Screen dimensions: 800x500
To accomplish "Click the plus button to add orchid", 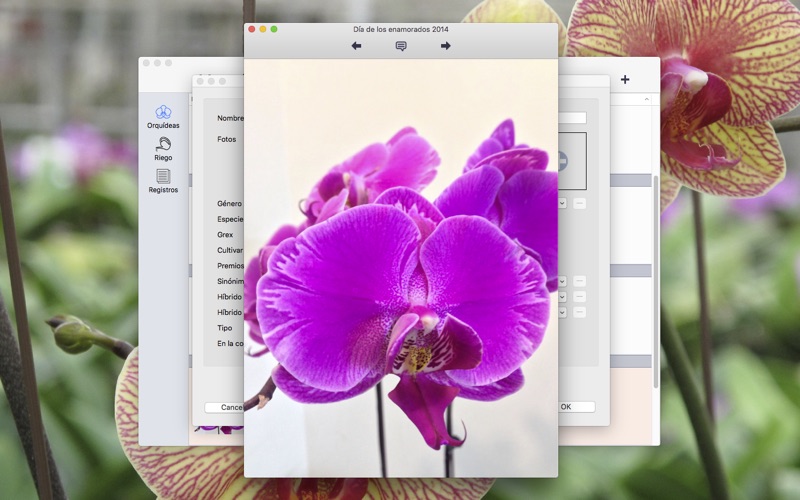I will coord(625,80).
